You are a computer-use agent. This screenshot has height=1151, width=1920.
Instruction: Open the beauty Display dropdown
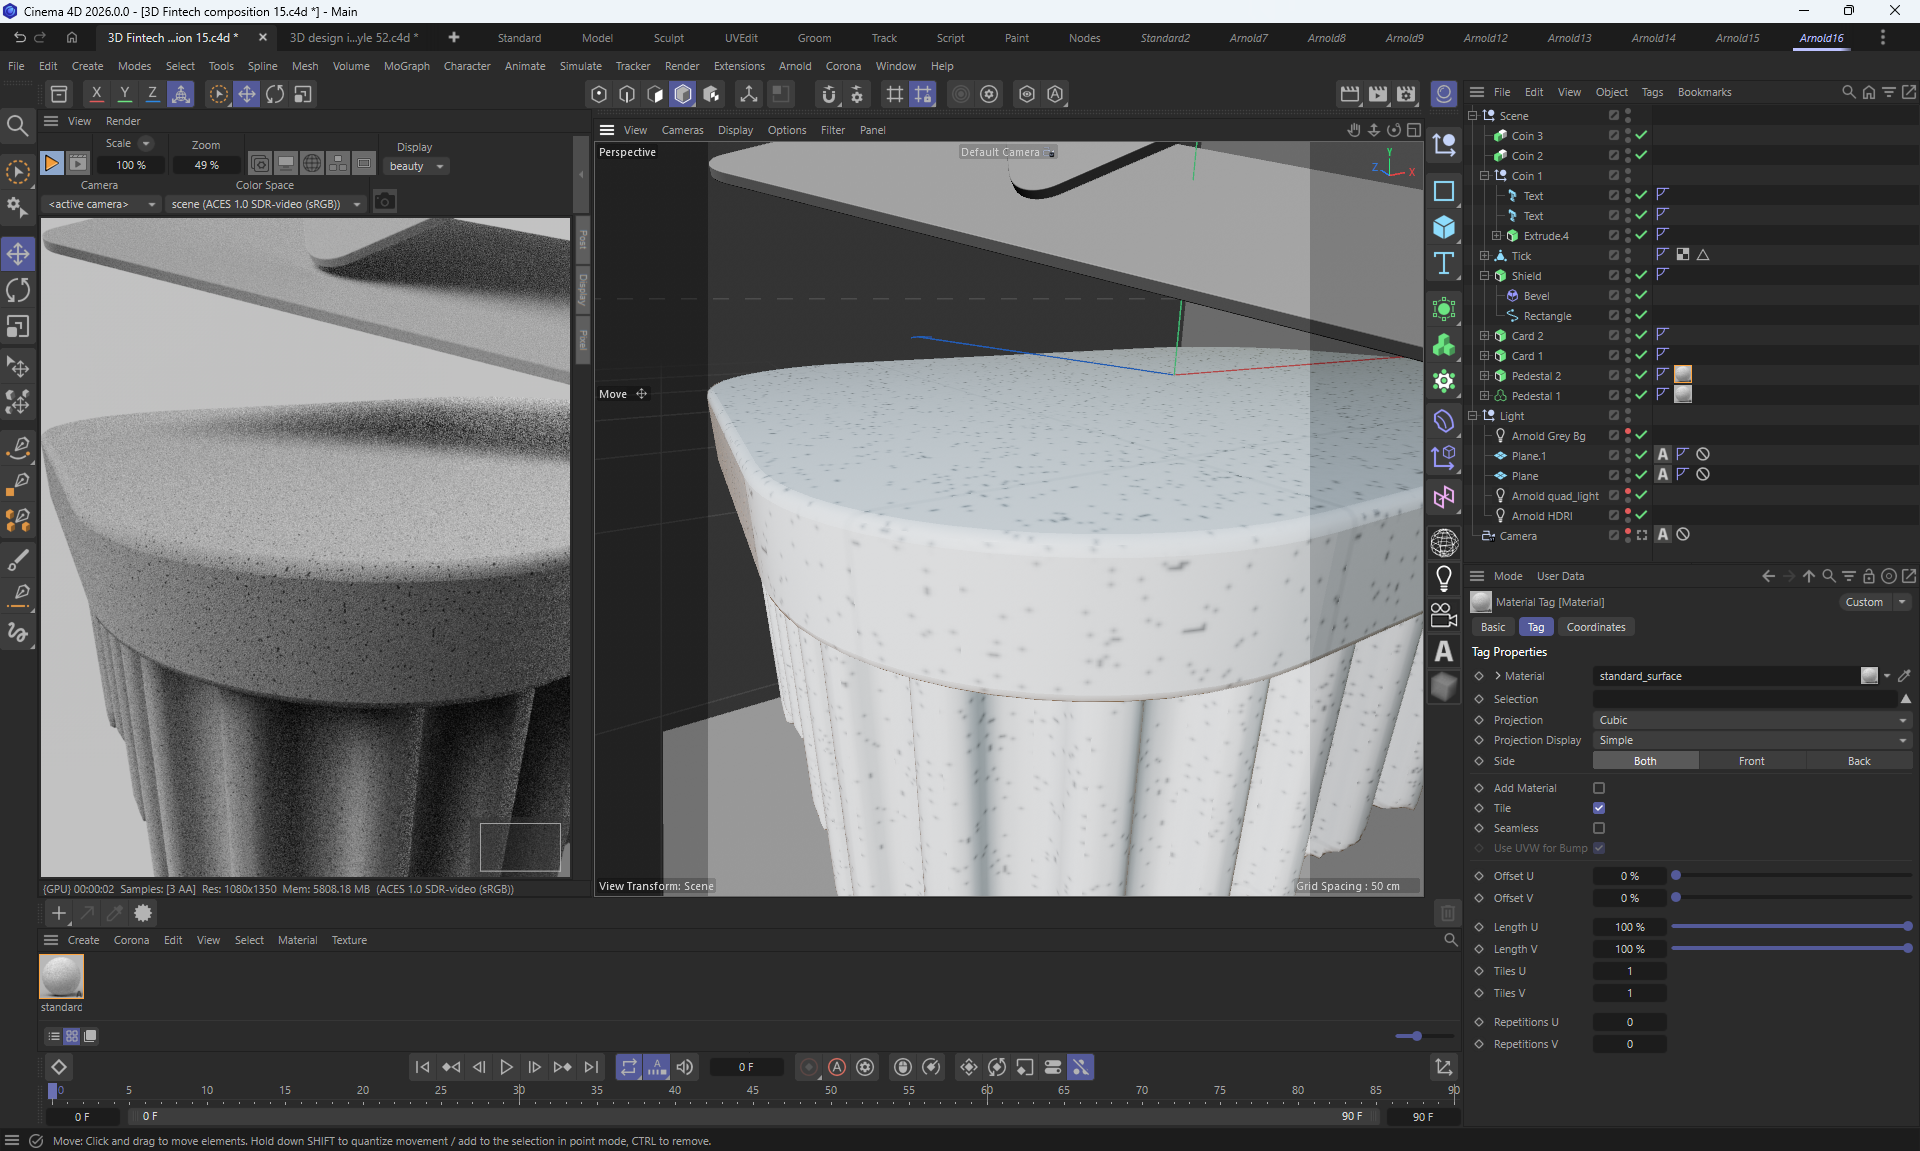(416, 166)
